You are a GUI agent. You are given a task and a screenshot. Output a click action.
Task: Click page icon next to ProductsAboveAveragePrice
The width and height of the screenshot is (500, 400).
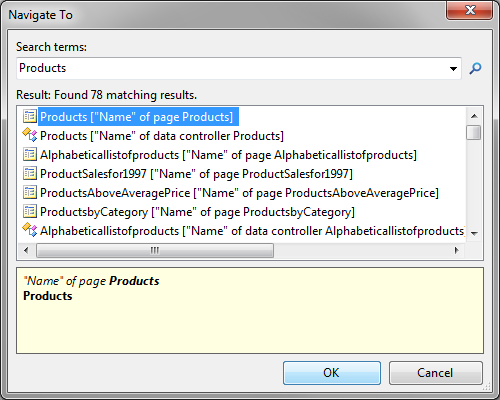[30, 192]
